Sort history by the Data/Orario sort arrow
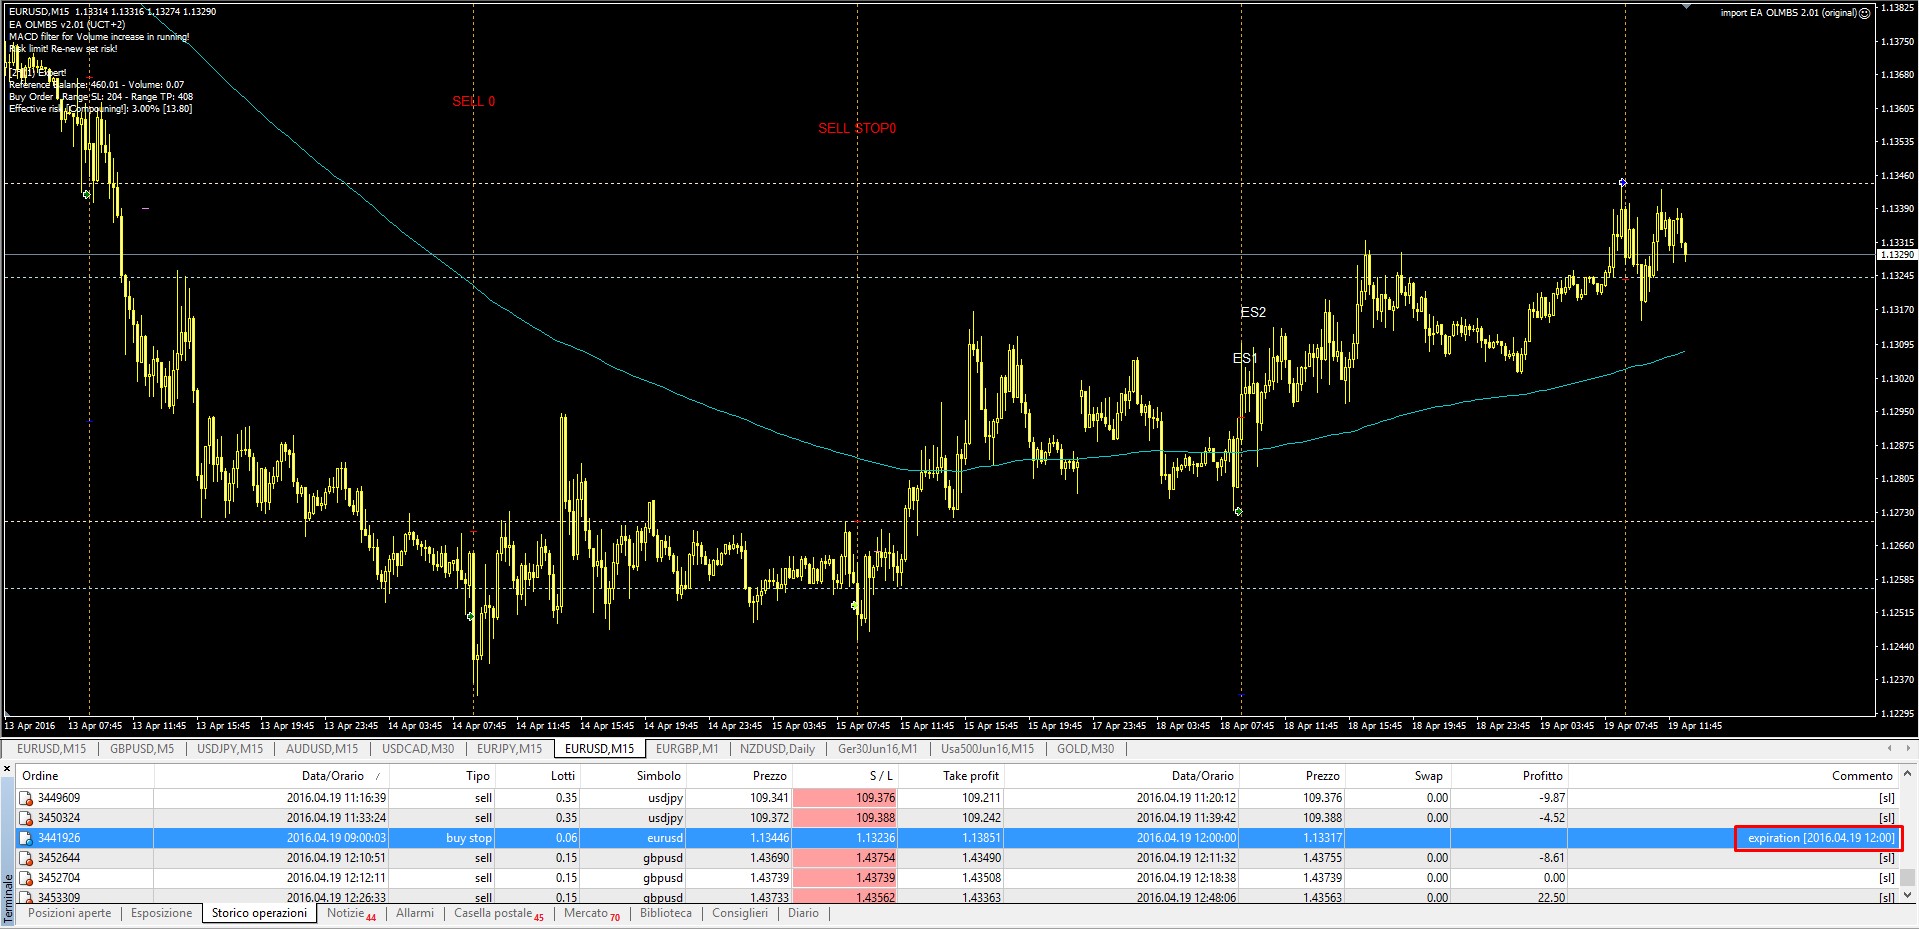The width and height of the screenshot is (1919, 930). click(377, 776)
